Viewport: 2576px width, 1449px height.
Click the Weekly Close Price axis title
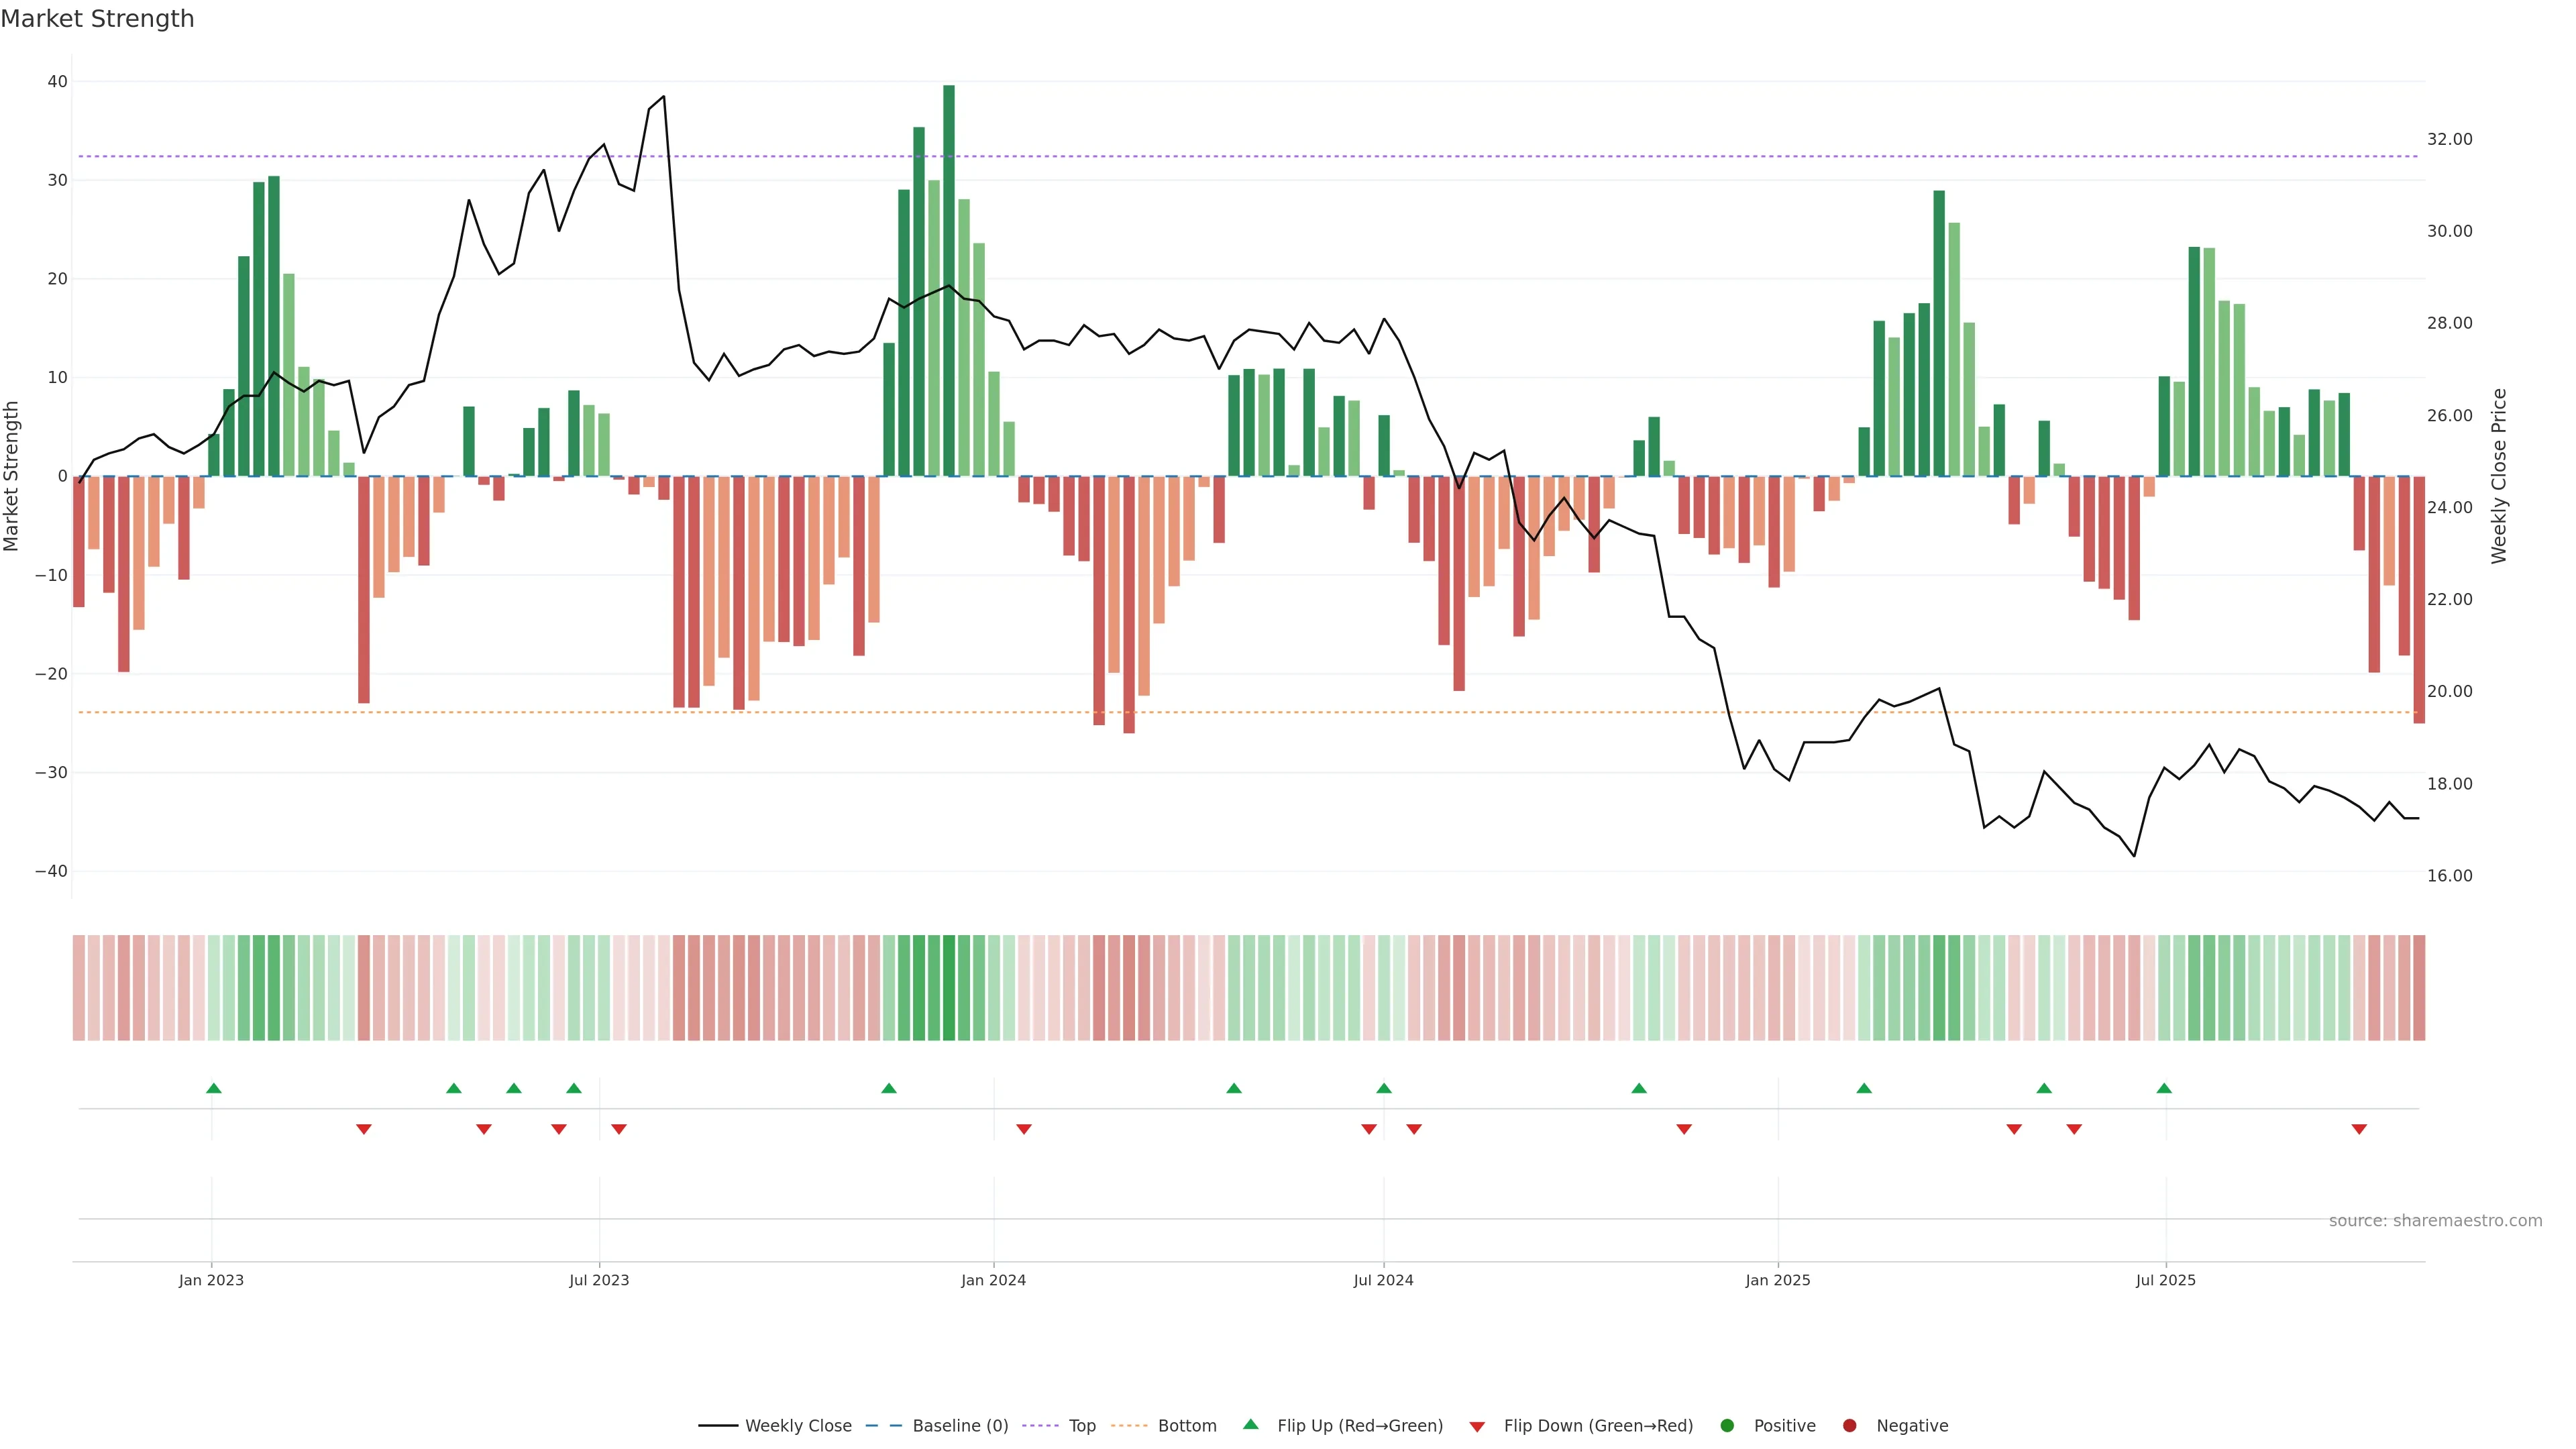pos(2499,476)
